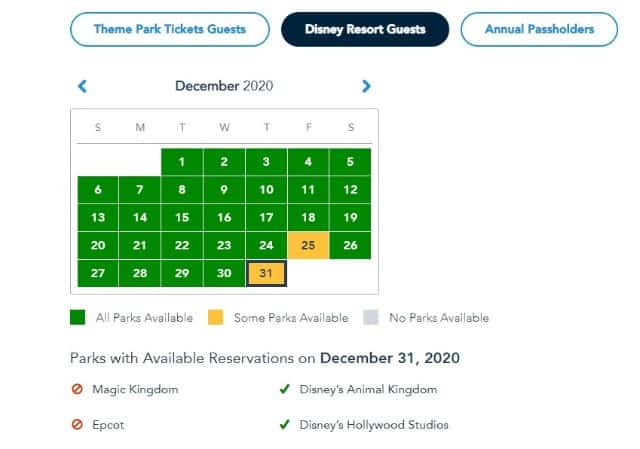Go to previous month with left chevron
Screen dimensions: 640x449
(82, 86)
